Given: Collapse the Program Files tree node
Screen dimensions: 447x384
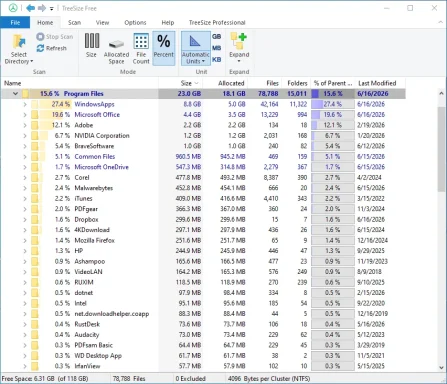Looking at the screenshot, I should 15,94.
